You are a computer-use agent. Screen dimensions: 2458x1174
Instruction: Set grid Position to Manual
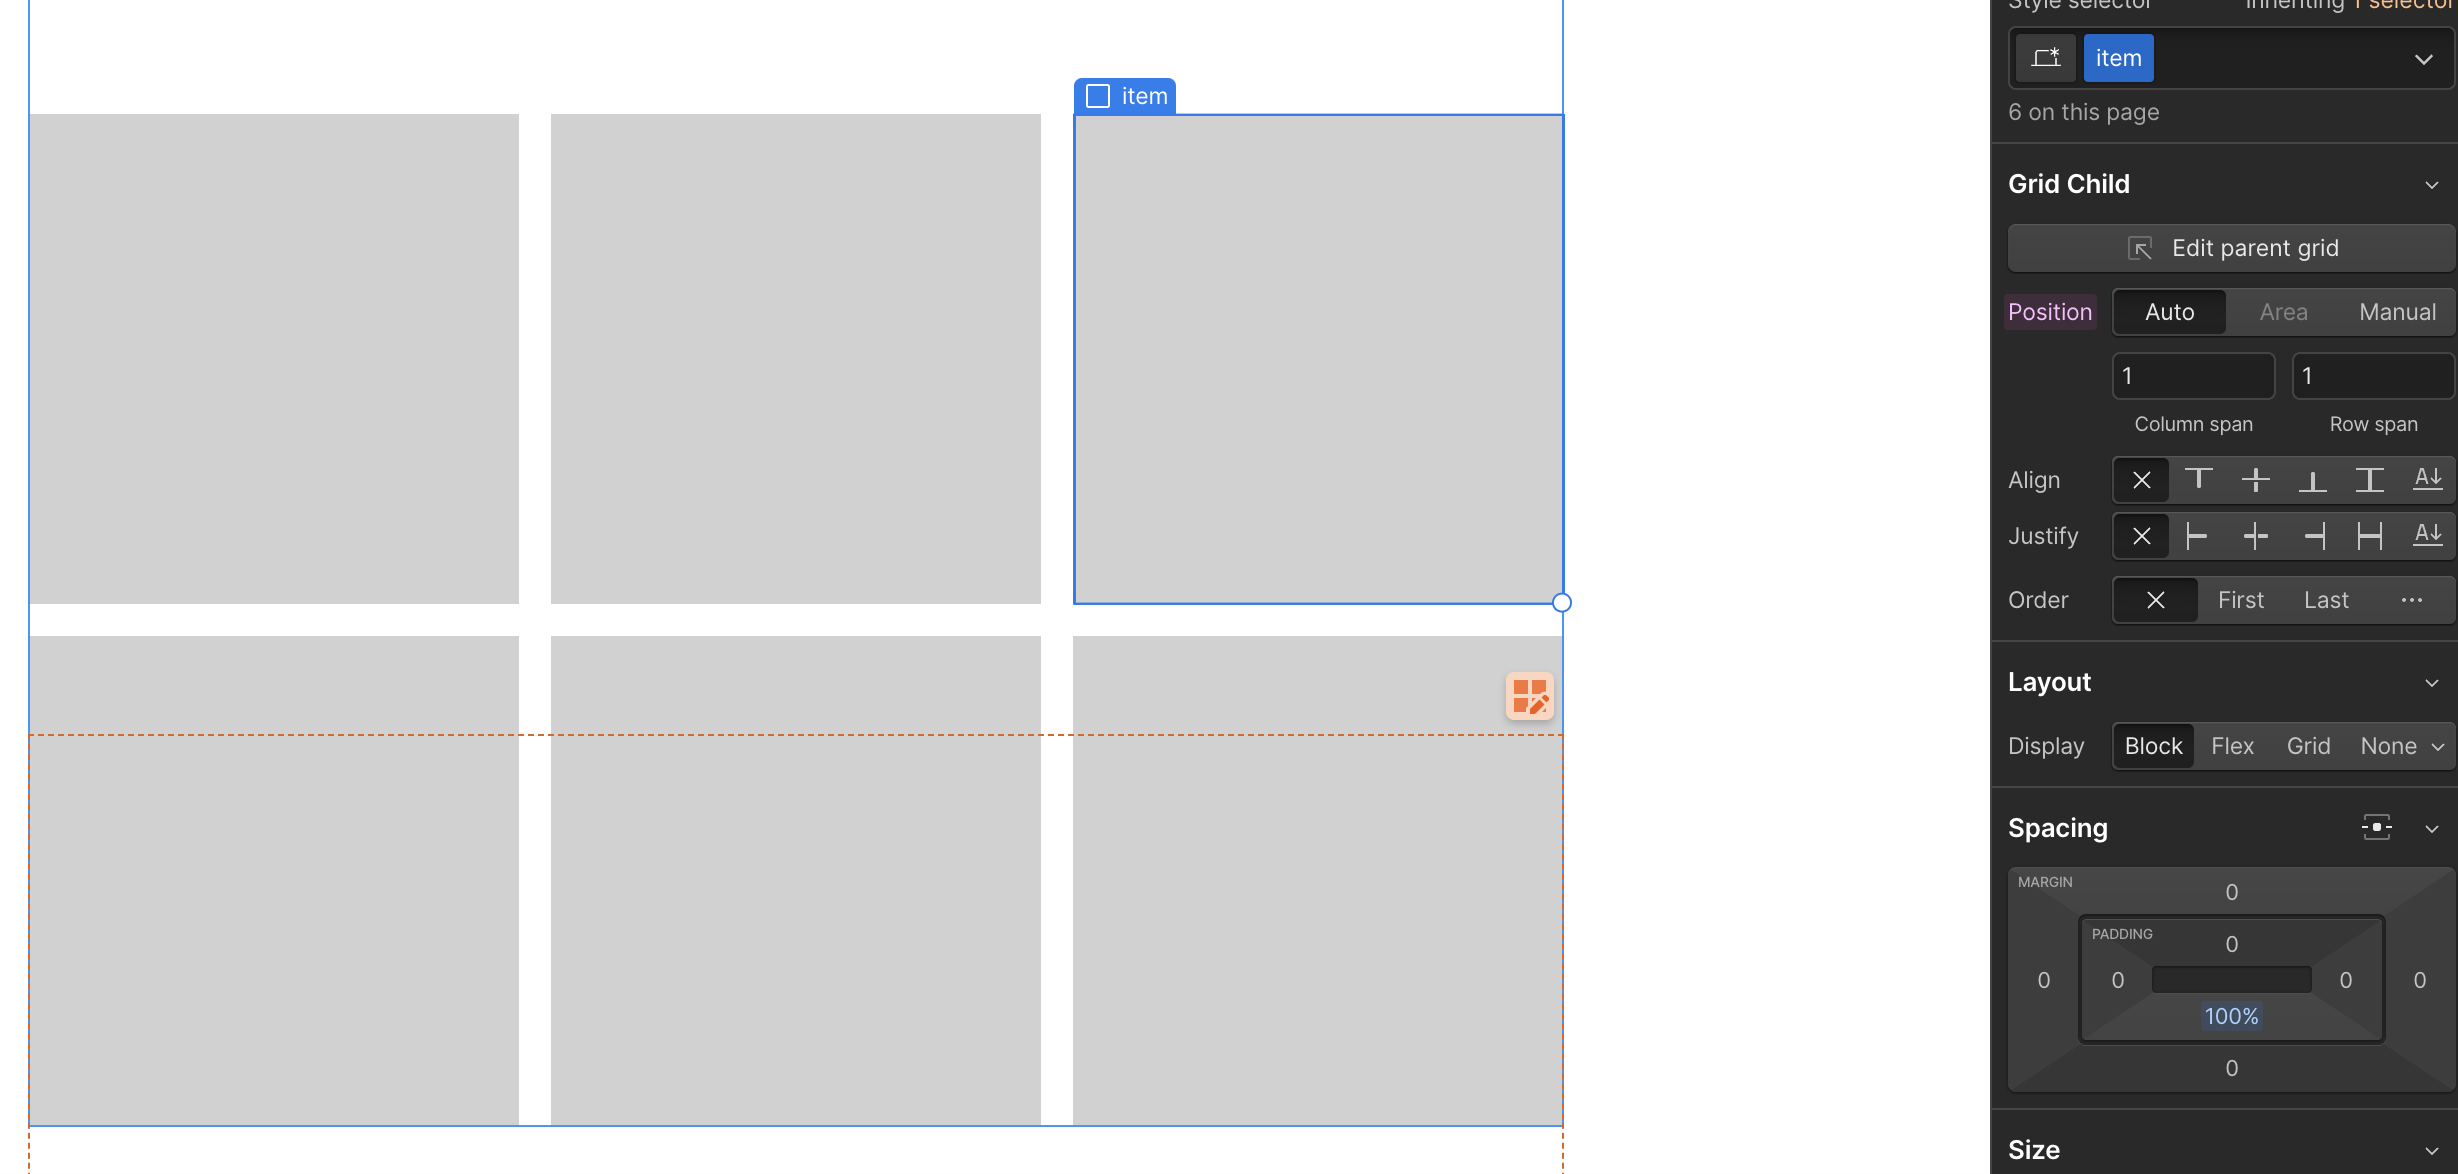[2397, 312]
